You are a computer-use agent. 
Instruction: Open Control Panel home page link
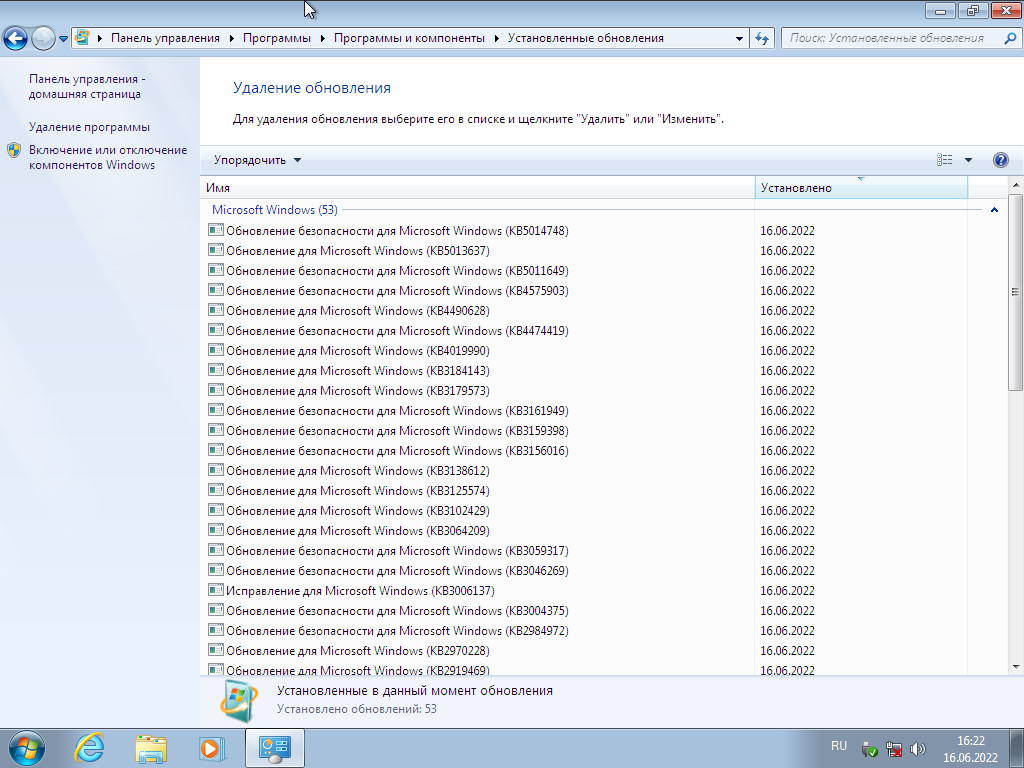pos(86,86)
